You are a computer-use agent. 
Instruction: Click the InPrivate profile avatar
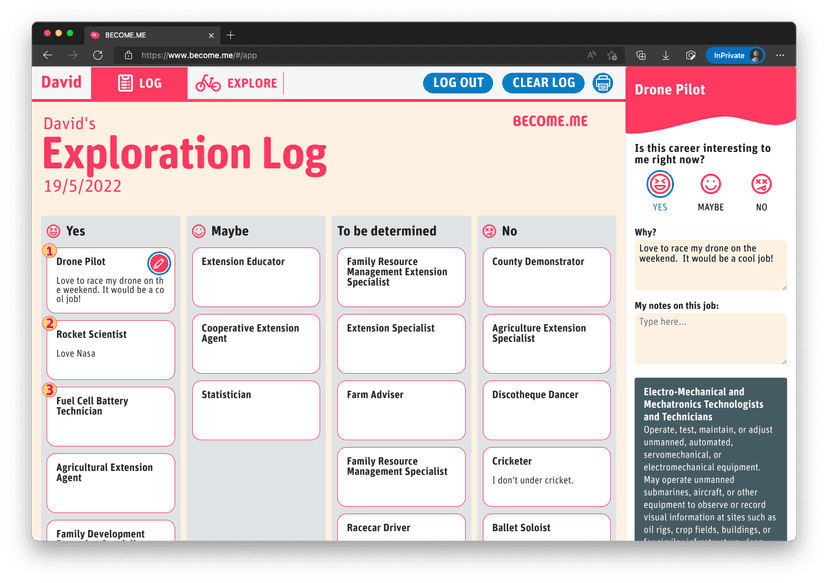tap(757, 55)
